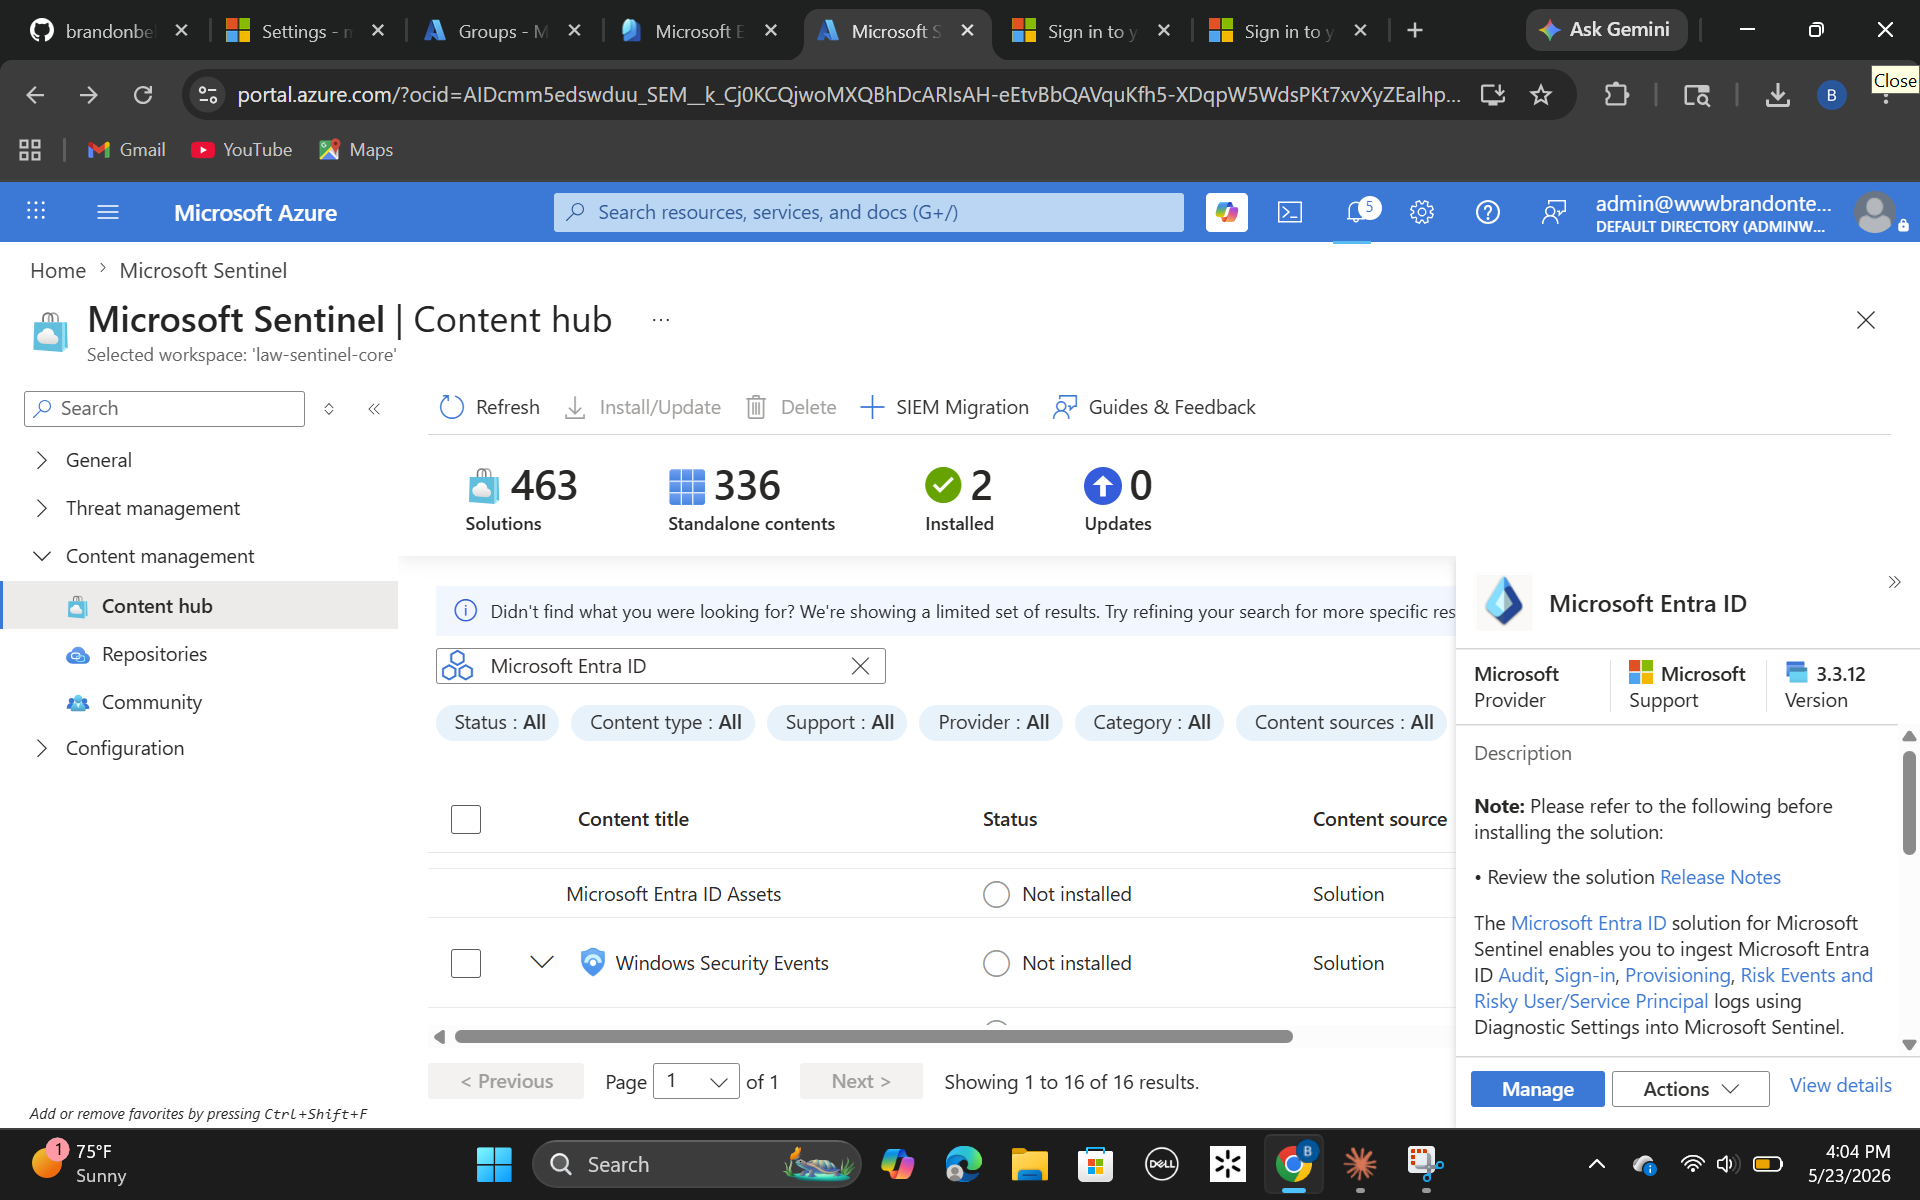Open the admin account avatar menu
This screenshot has width=1920, height=1200.
pos(1874,212)
